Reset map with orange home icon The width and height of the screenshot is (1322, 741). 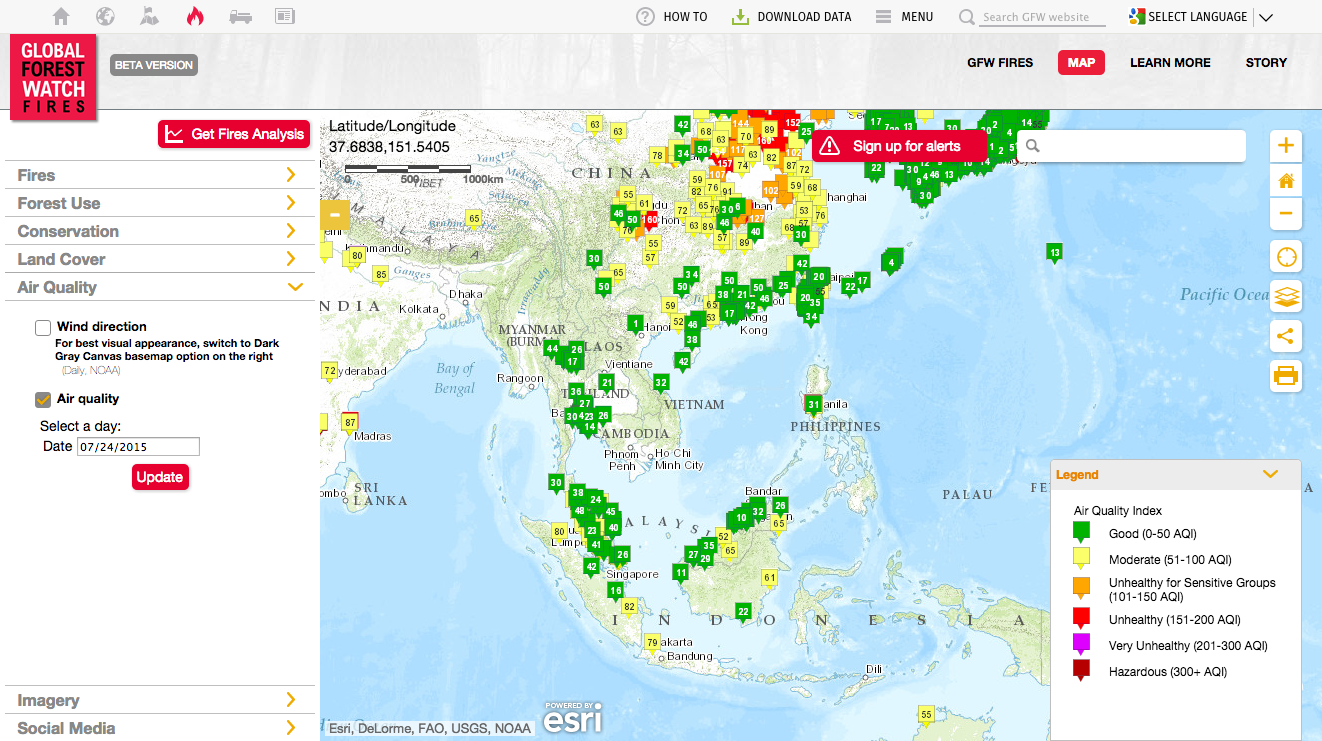[1285, 181]
